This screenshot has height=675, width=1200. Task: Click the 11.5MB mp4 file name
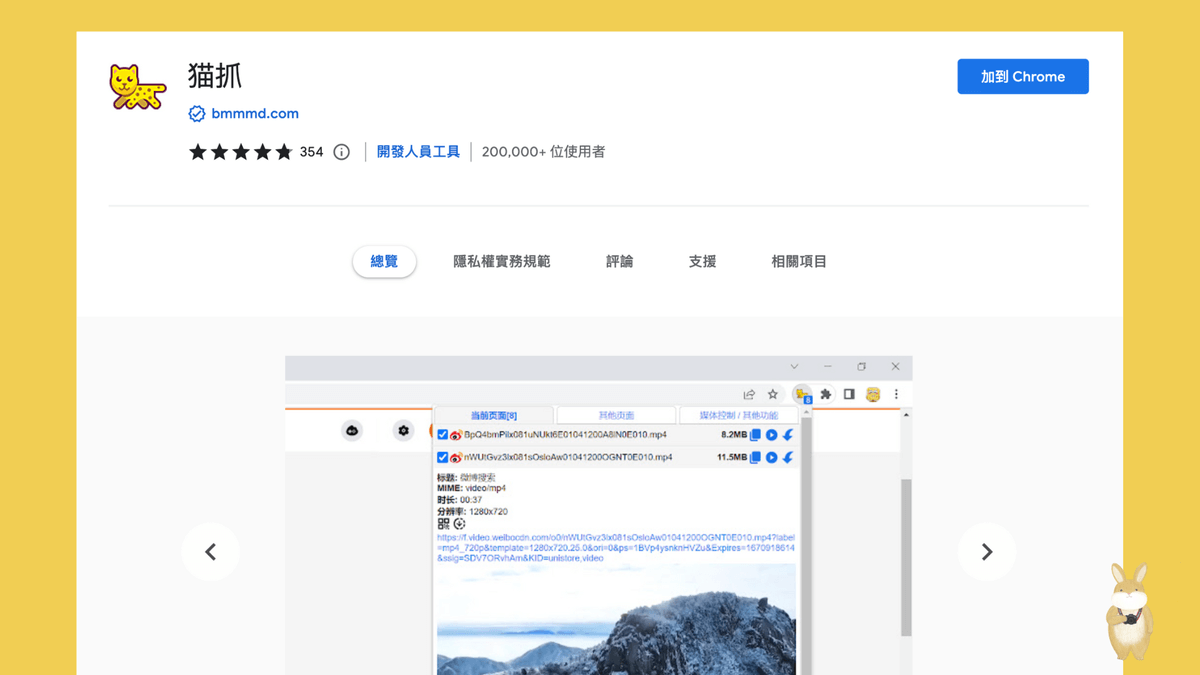[568, 457]
